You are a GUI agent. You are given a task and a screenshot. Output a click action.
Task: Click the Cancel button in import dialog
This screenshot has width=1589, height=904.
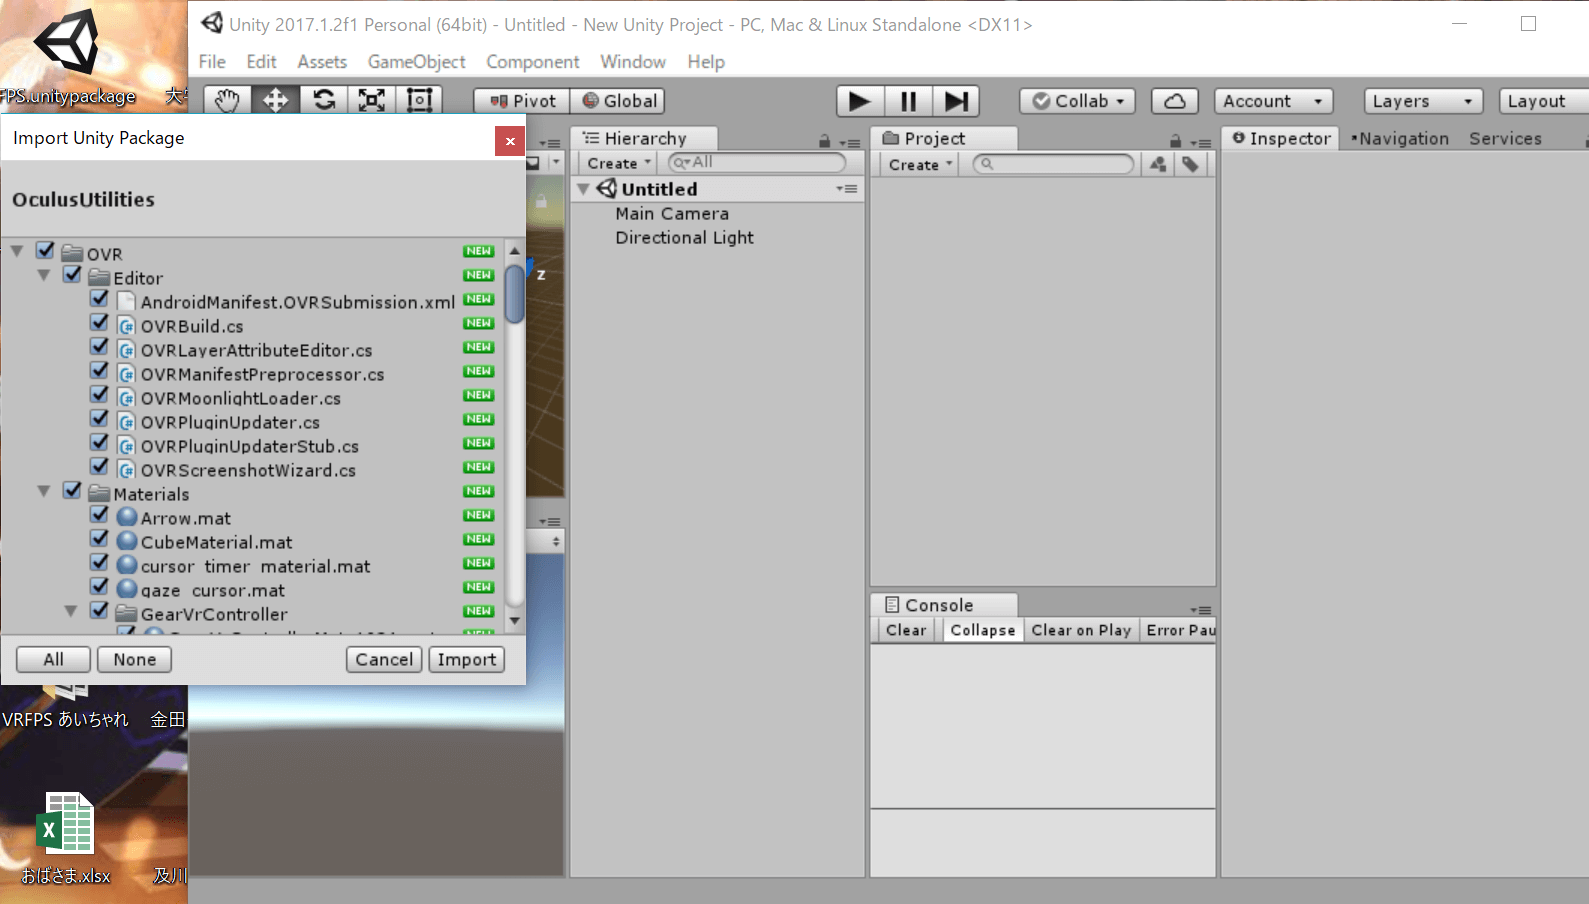[384, 660]
